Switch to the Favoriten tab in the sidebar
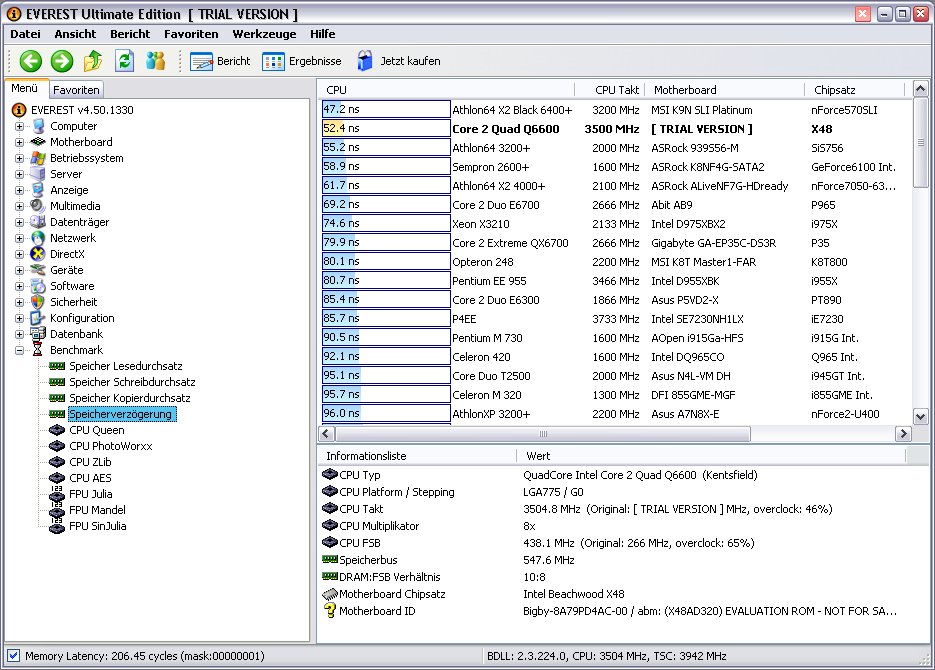Screen dimensions: 935x670 pyautogui.click(x=76, y=90)
